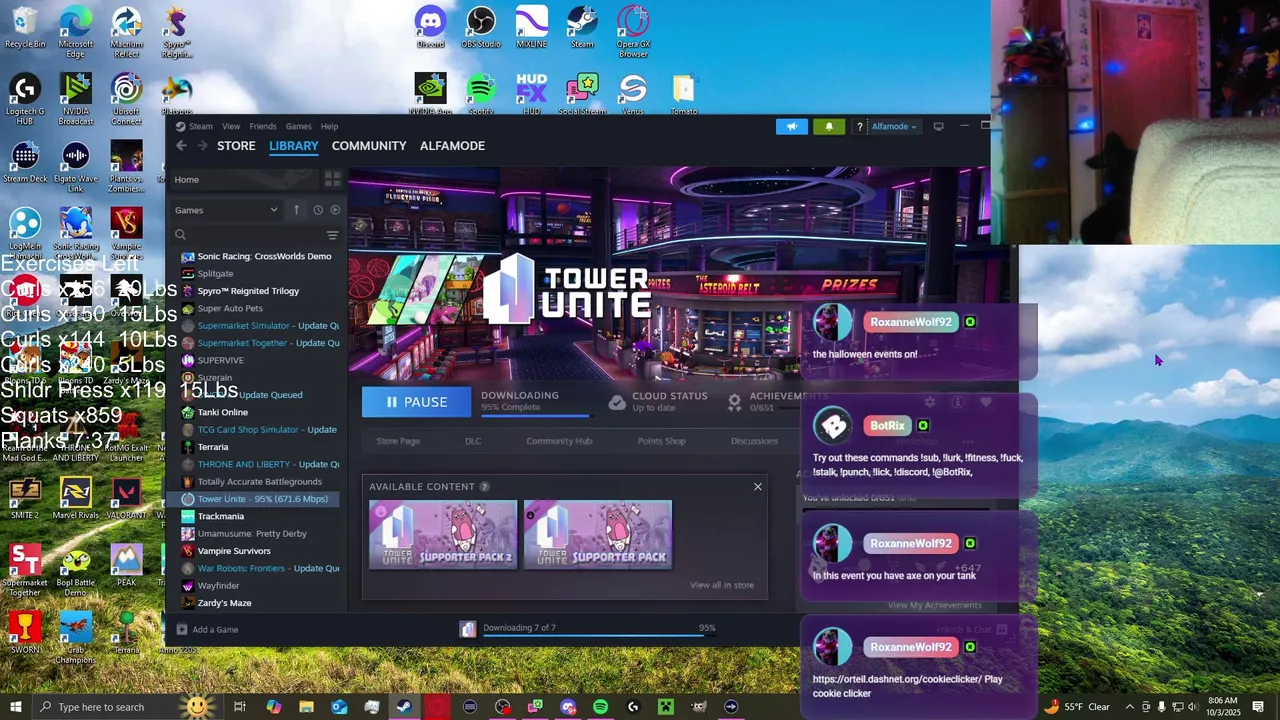Image resolution: width=1280 pixels, height=720 pixels.
Task: Open the Alfamode account dropdown
Action: point(894,127)
